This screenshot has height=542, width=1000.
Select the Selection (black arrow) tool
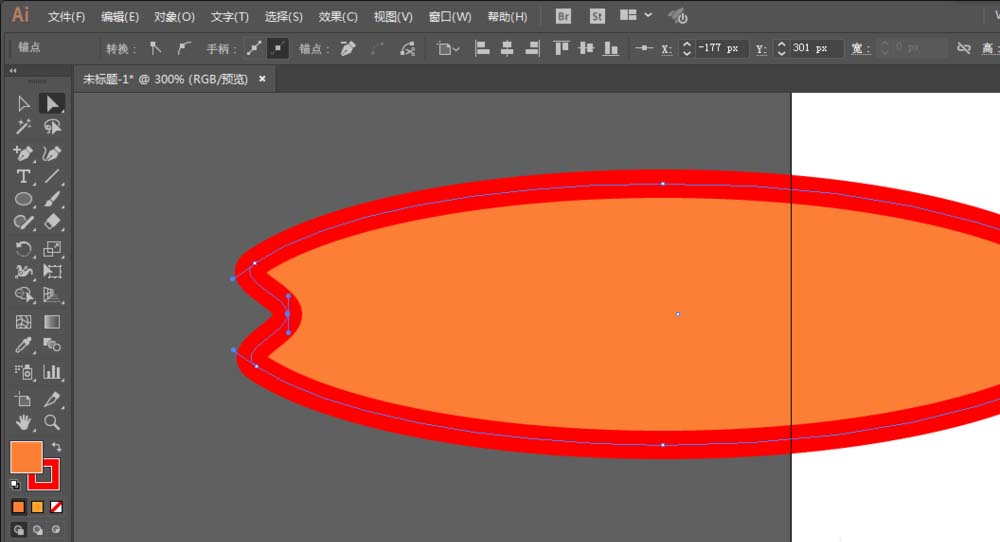coord(24,104)
